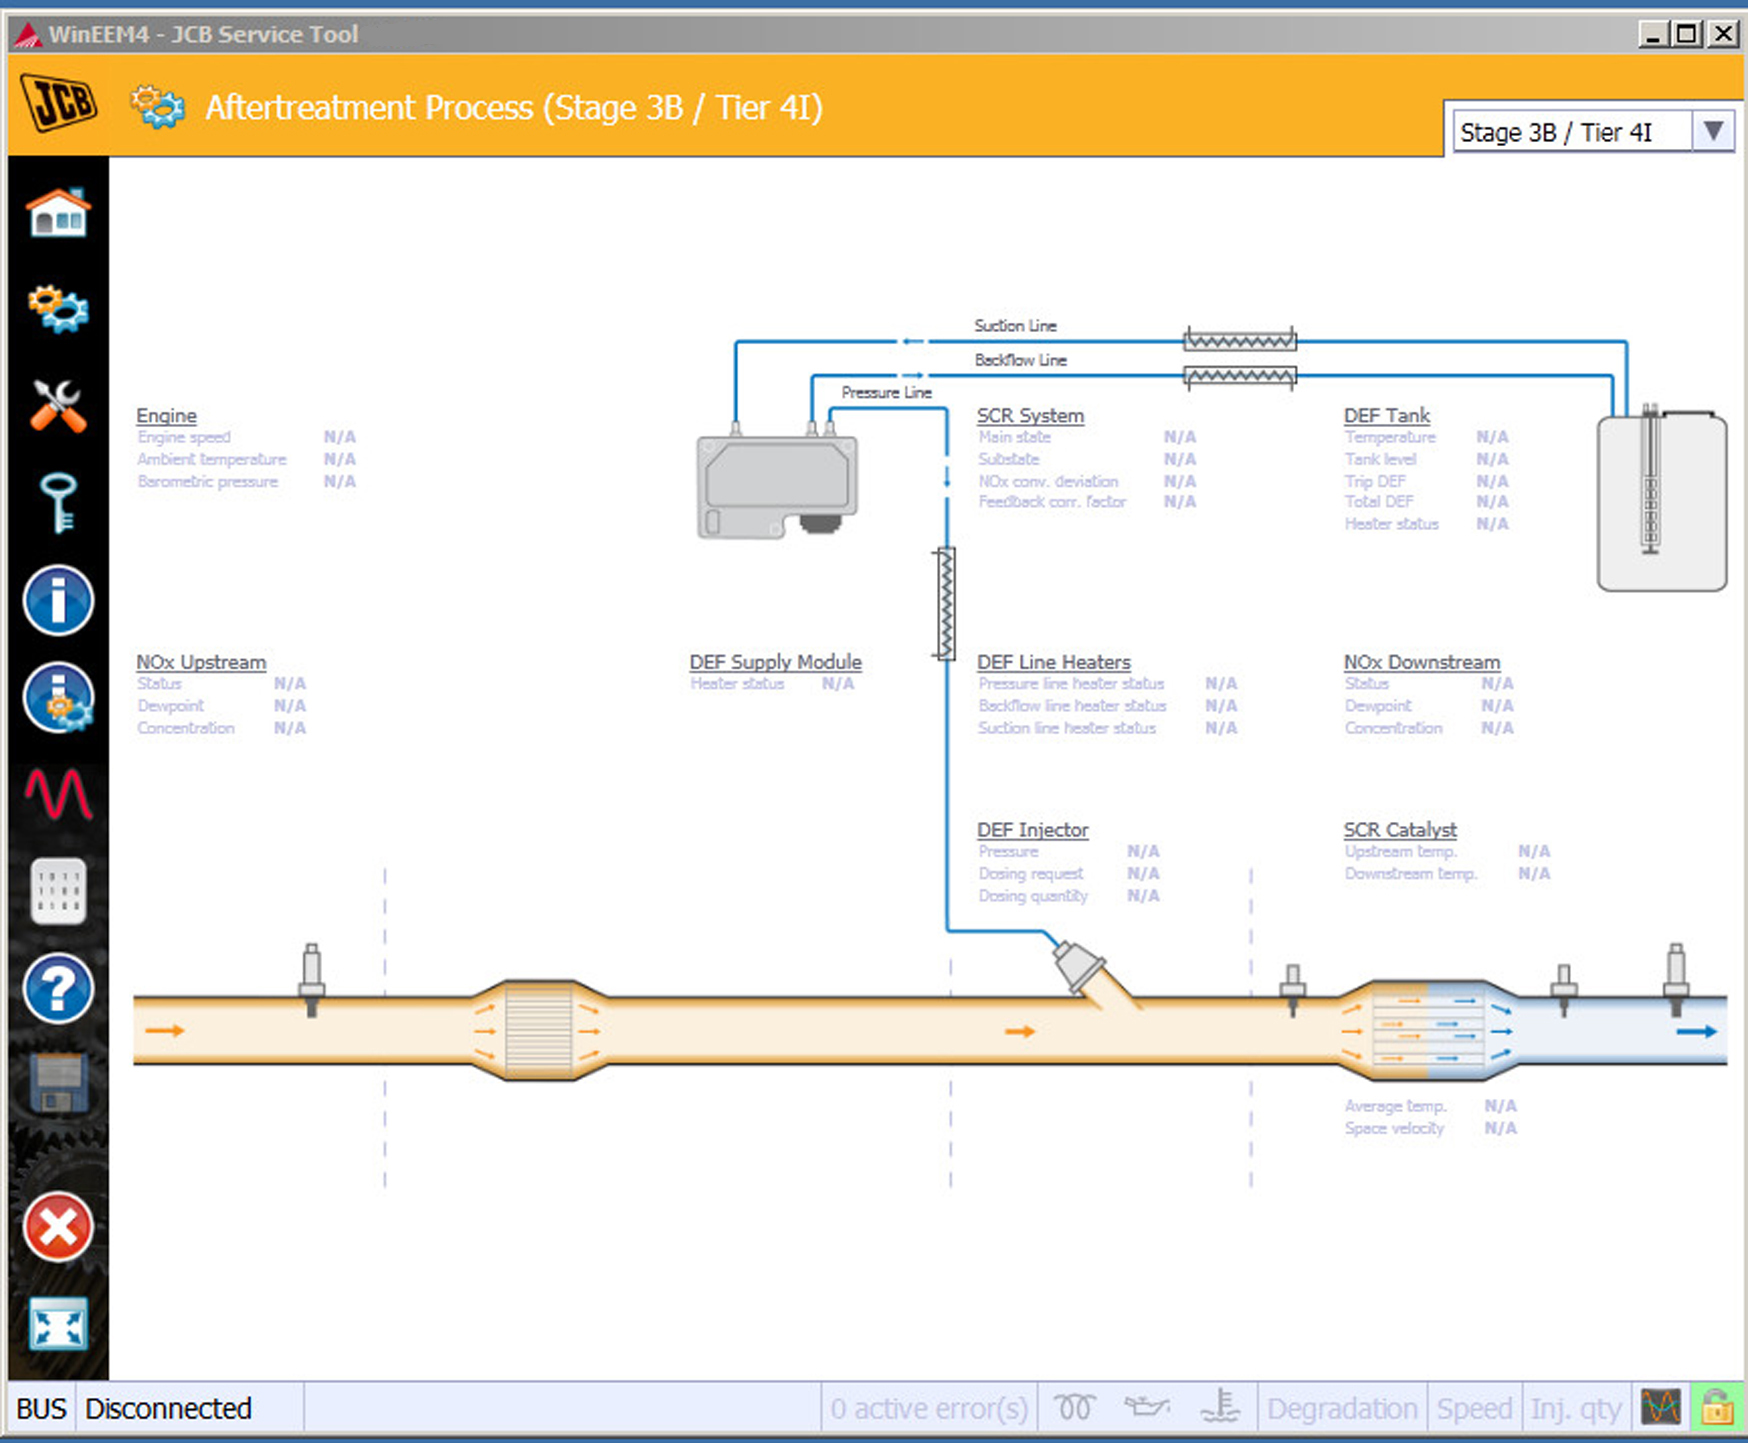Screen dimensions: 1748x1443
Task: Open the blue question mark help icon
Action: (x=58, y=988)
